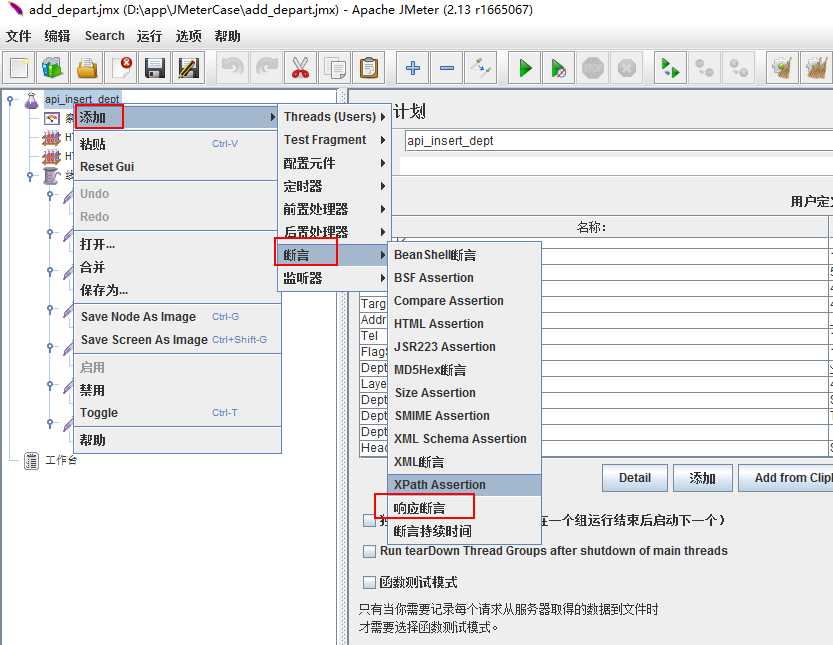Select 断言持续时间 menu item
The image size is (833, 645).
pyautogui.click(x=465, y=531)
